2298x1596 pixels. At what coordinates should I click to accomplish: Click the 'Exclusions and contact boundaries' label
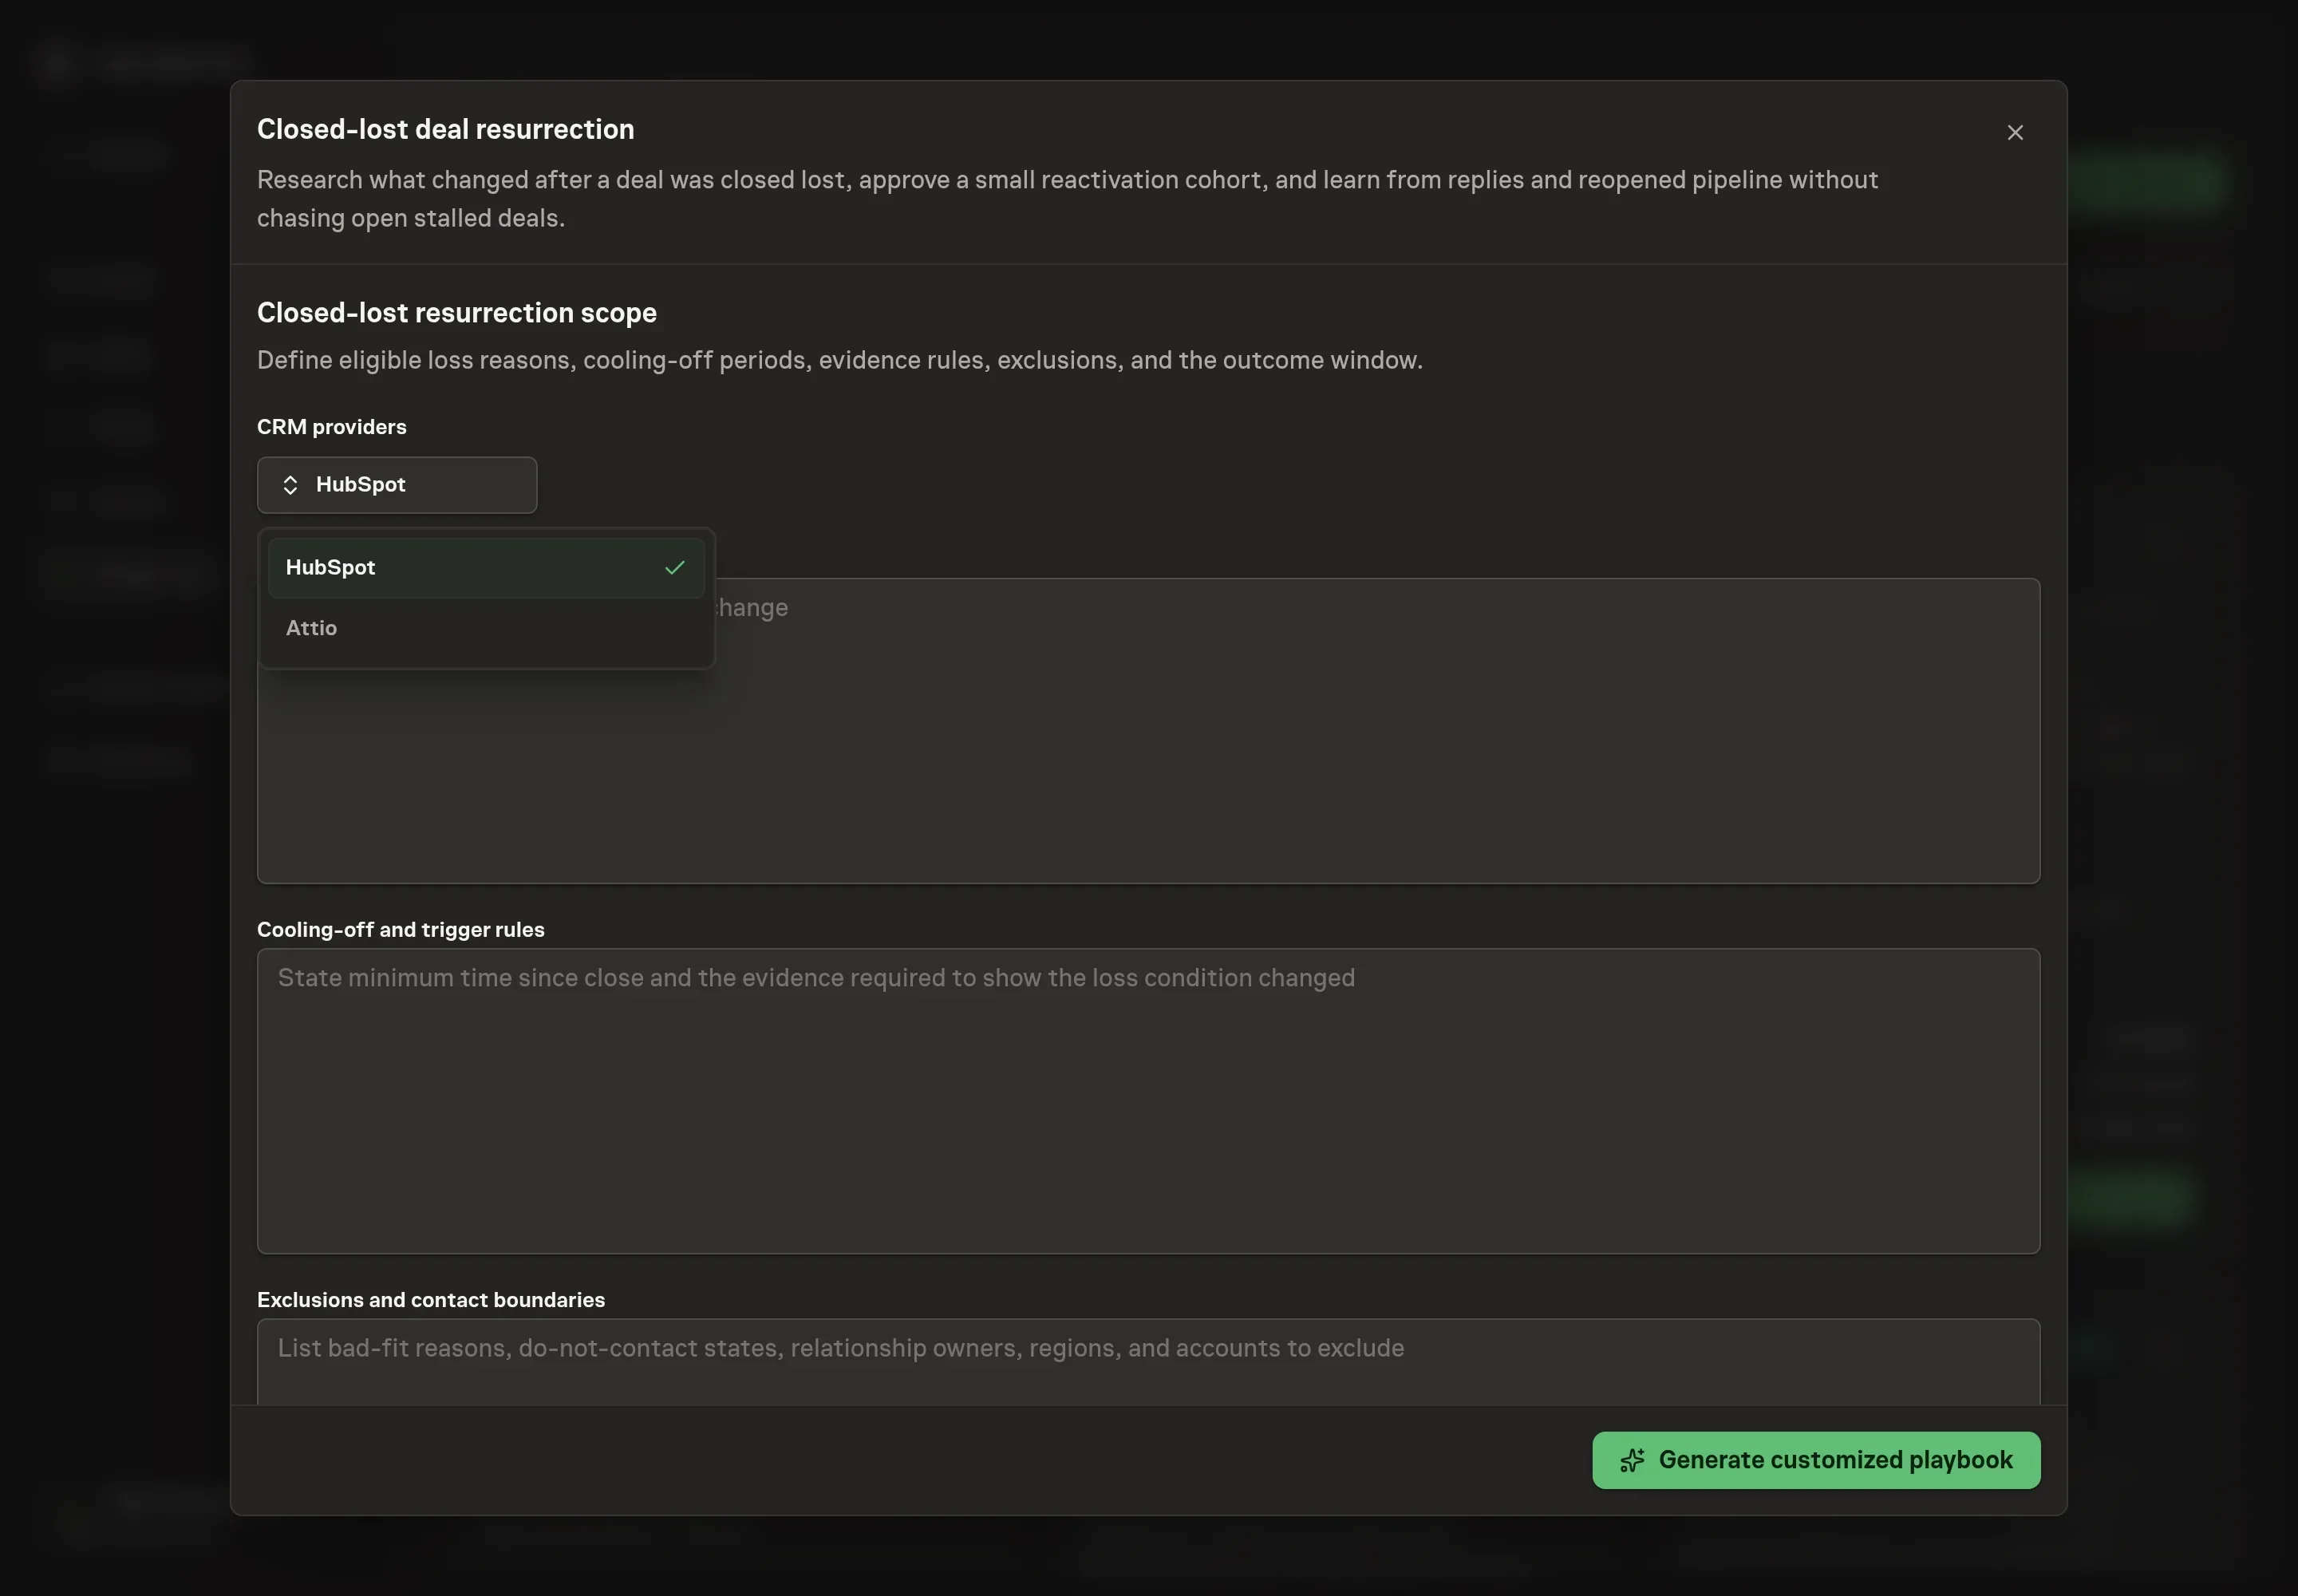click(431, 1300)
